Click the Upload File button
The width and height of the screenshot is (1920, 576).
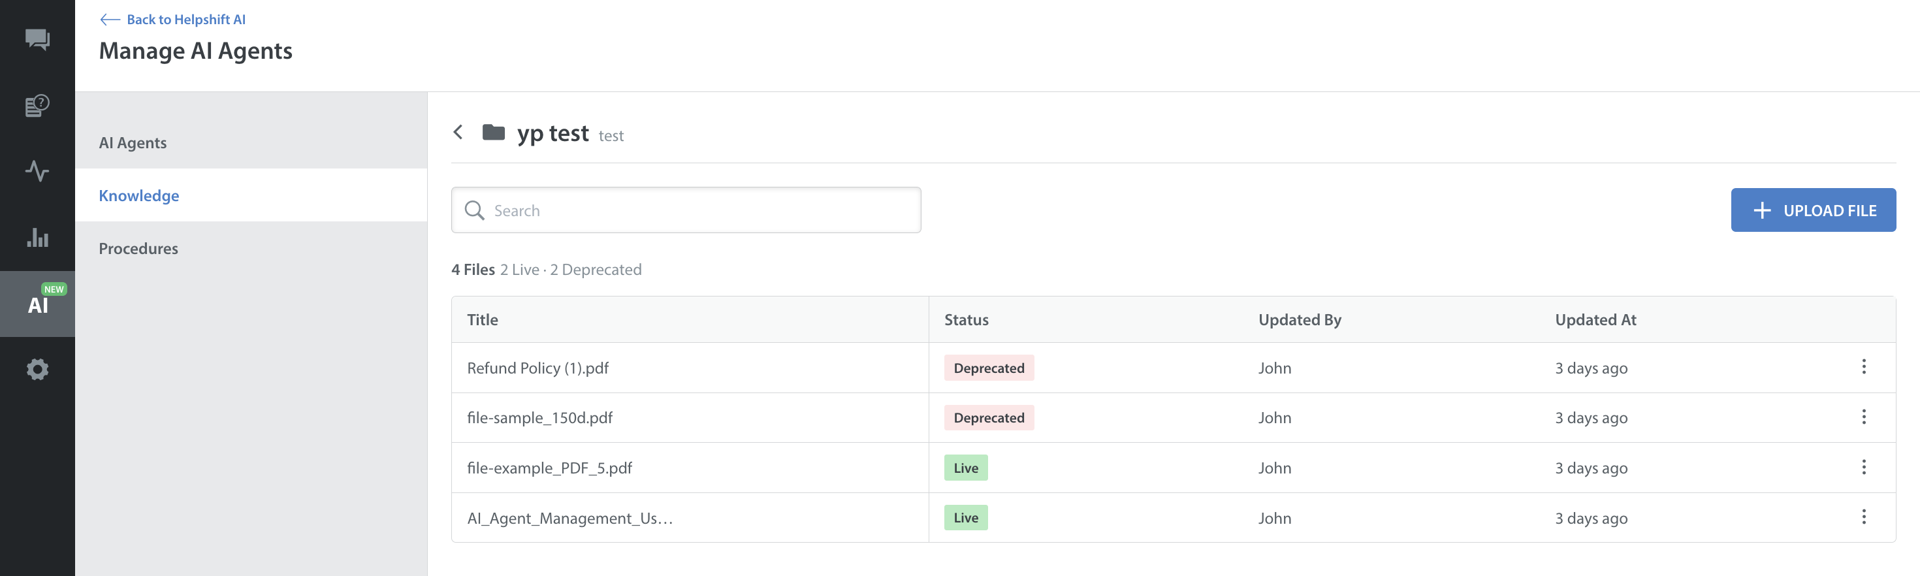click(x=1812, y=210)
